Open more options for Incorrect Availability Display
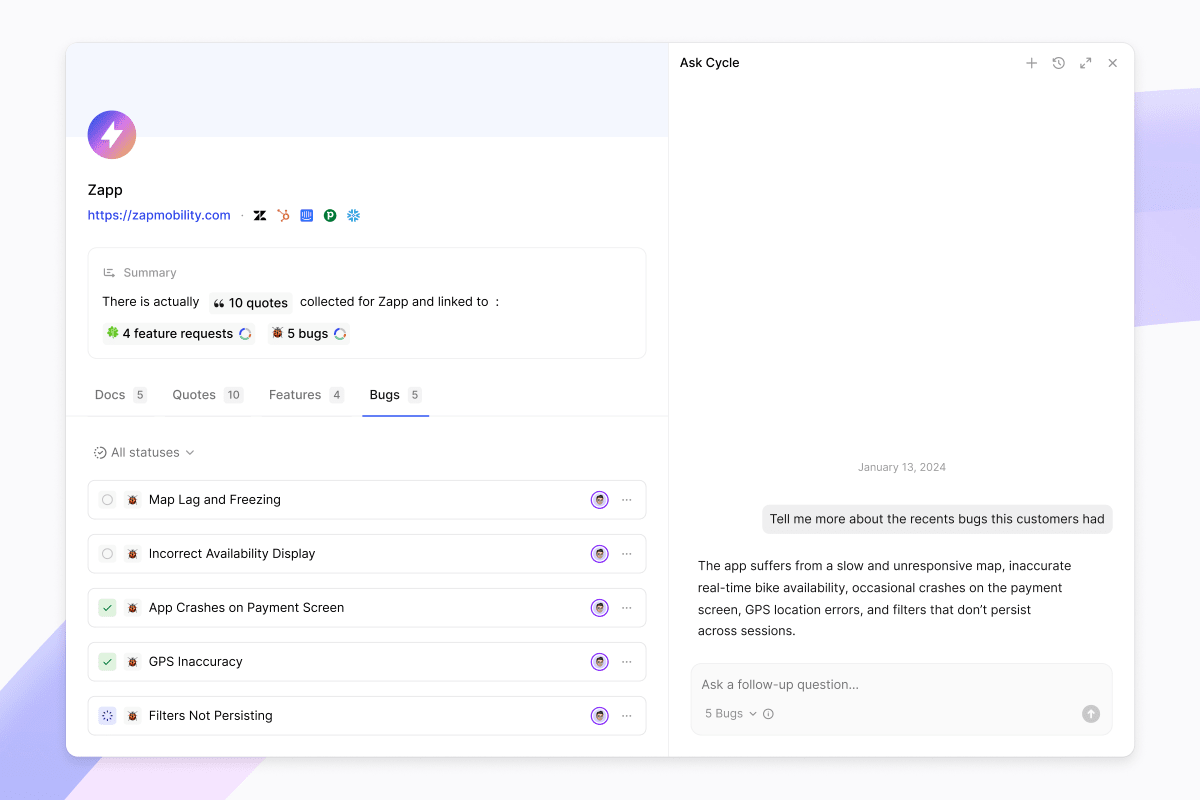The image size is (1200, 800). [x=627, y=554]
